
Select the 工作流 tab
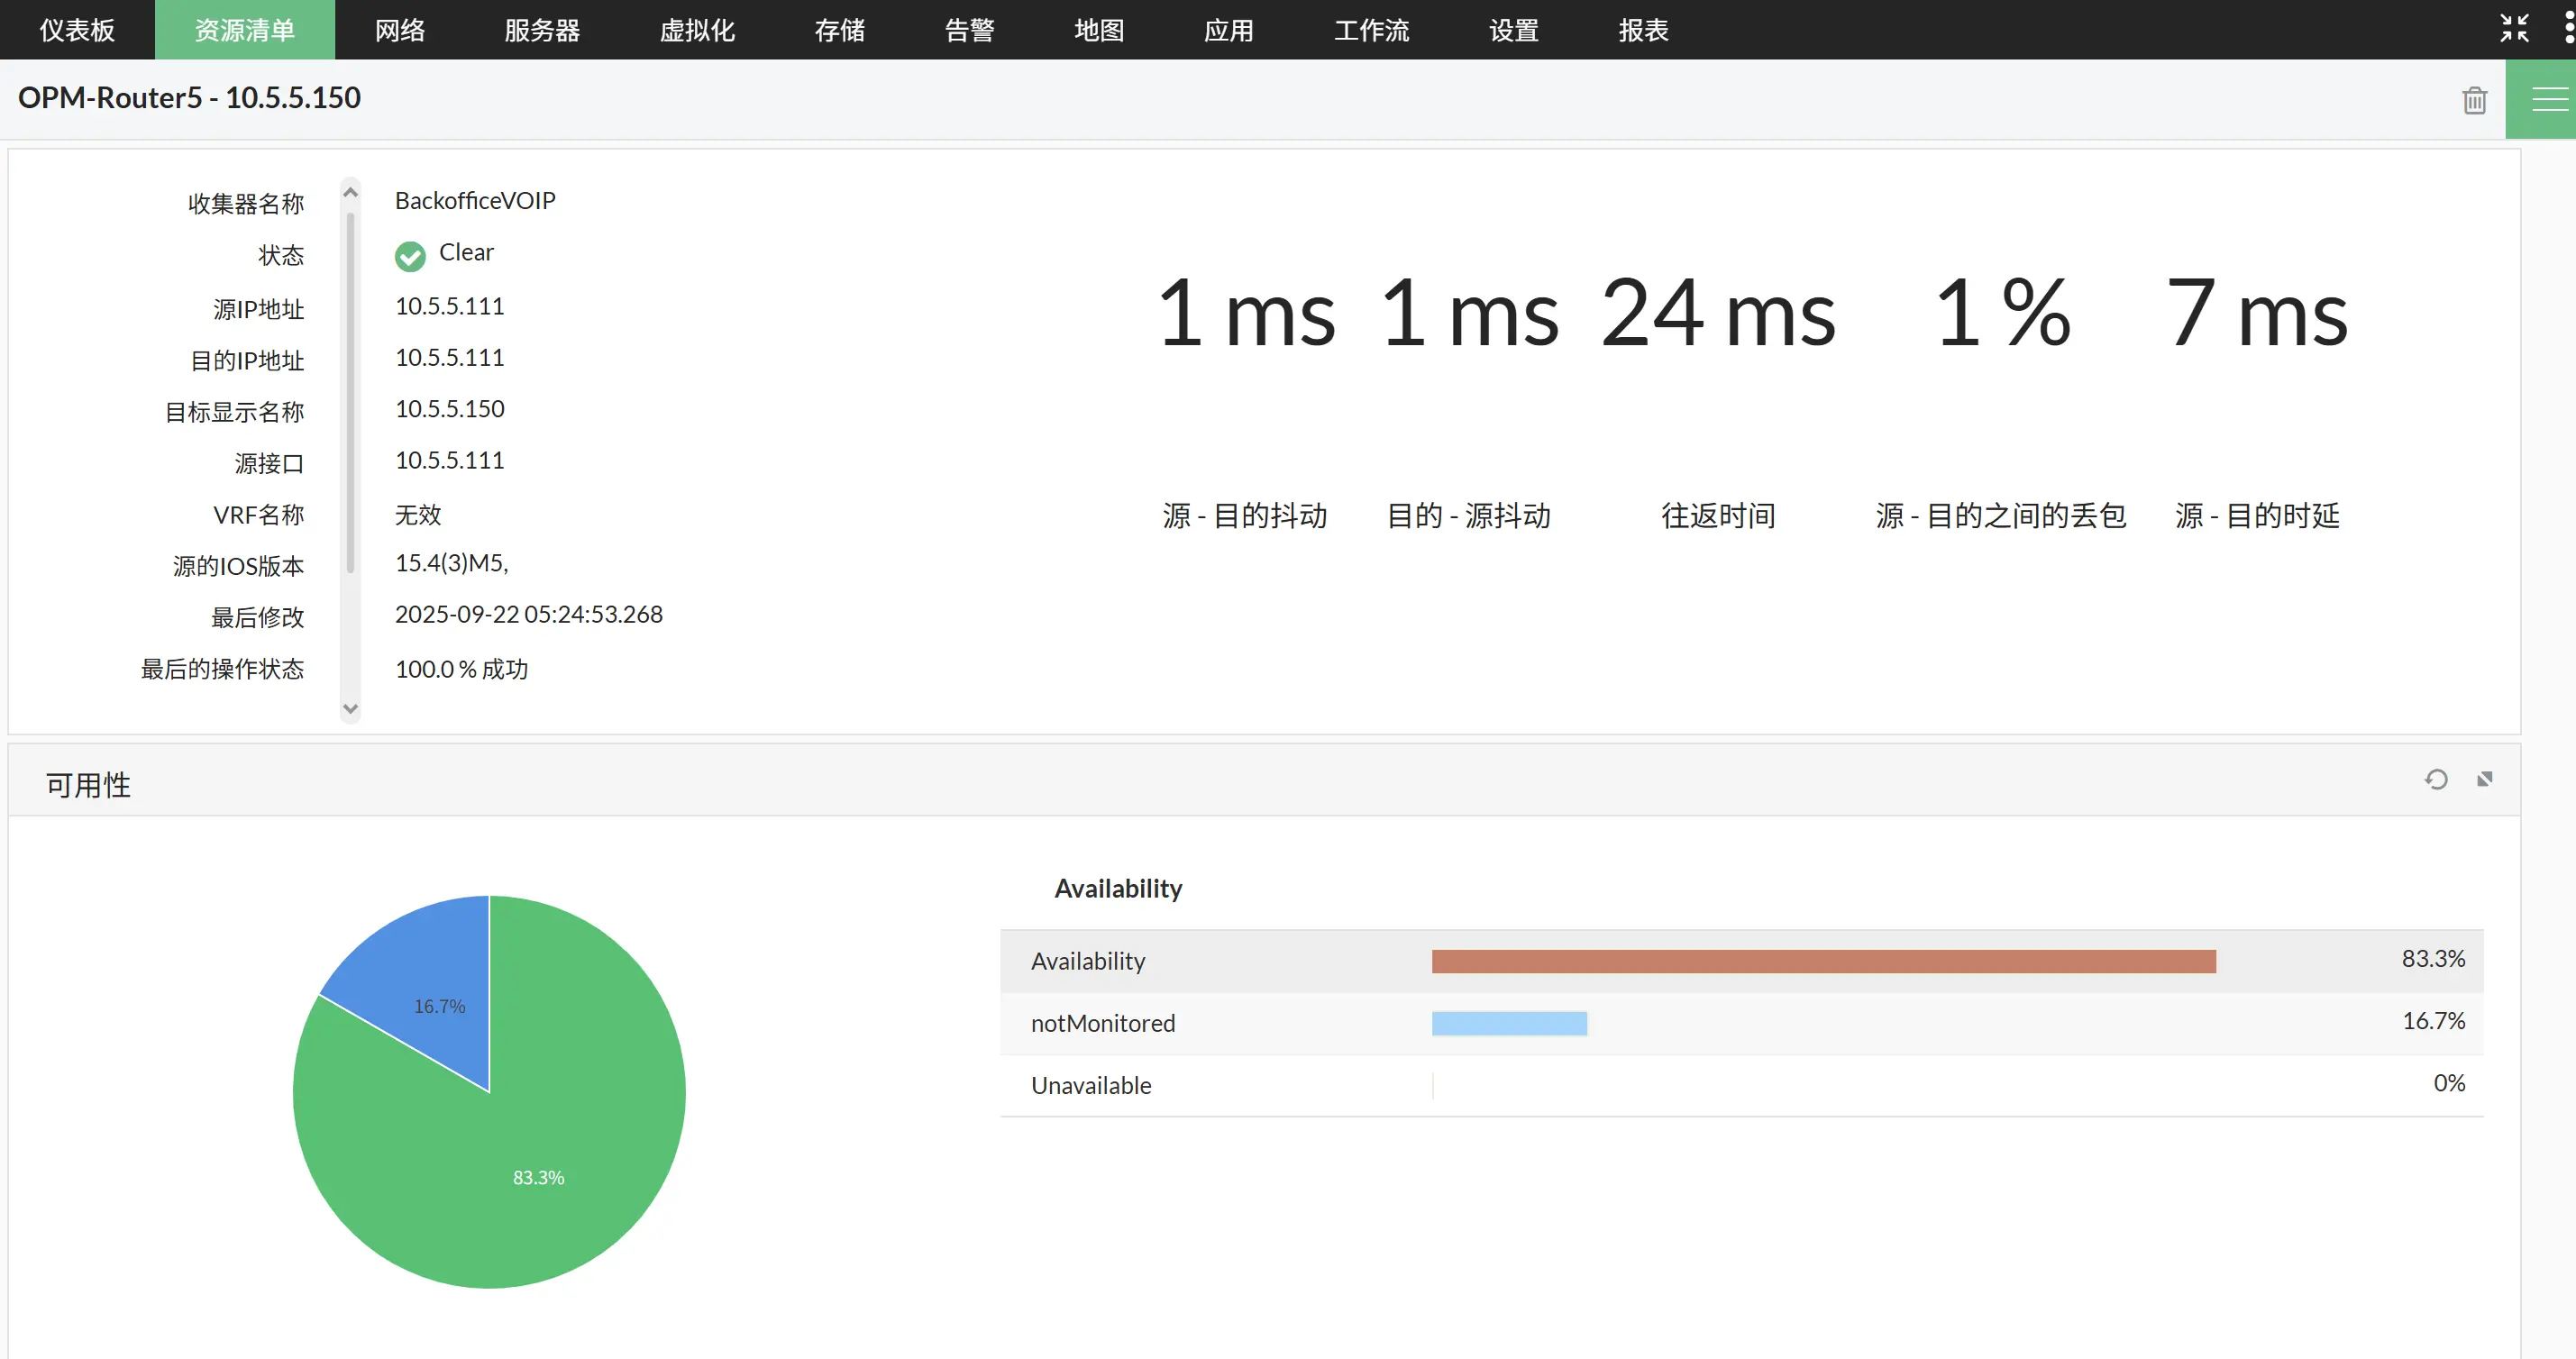pyautogui.click(x=1371, y=30)
